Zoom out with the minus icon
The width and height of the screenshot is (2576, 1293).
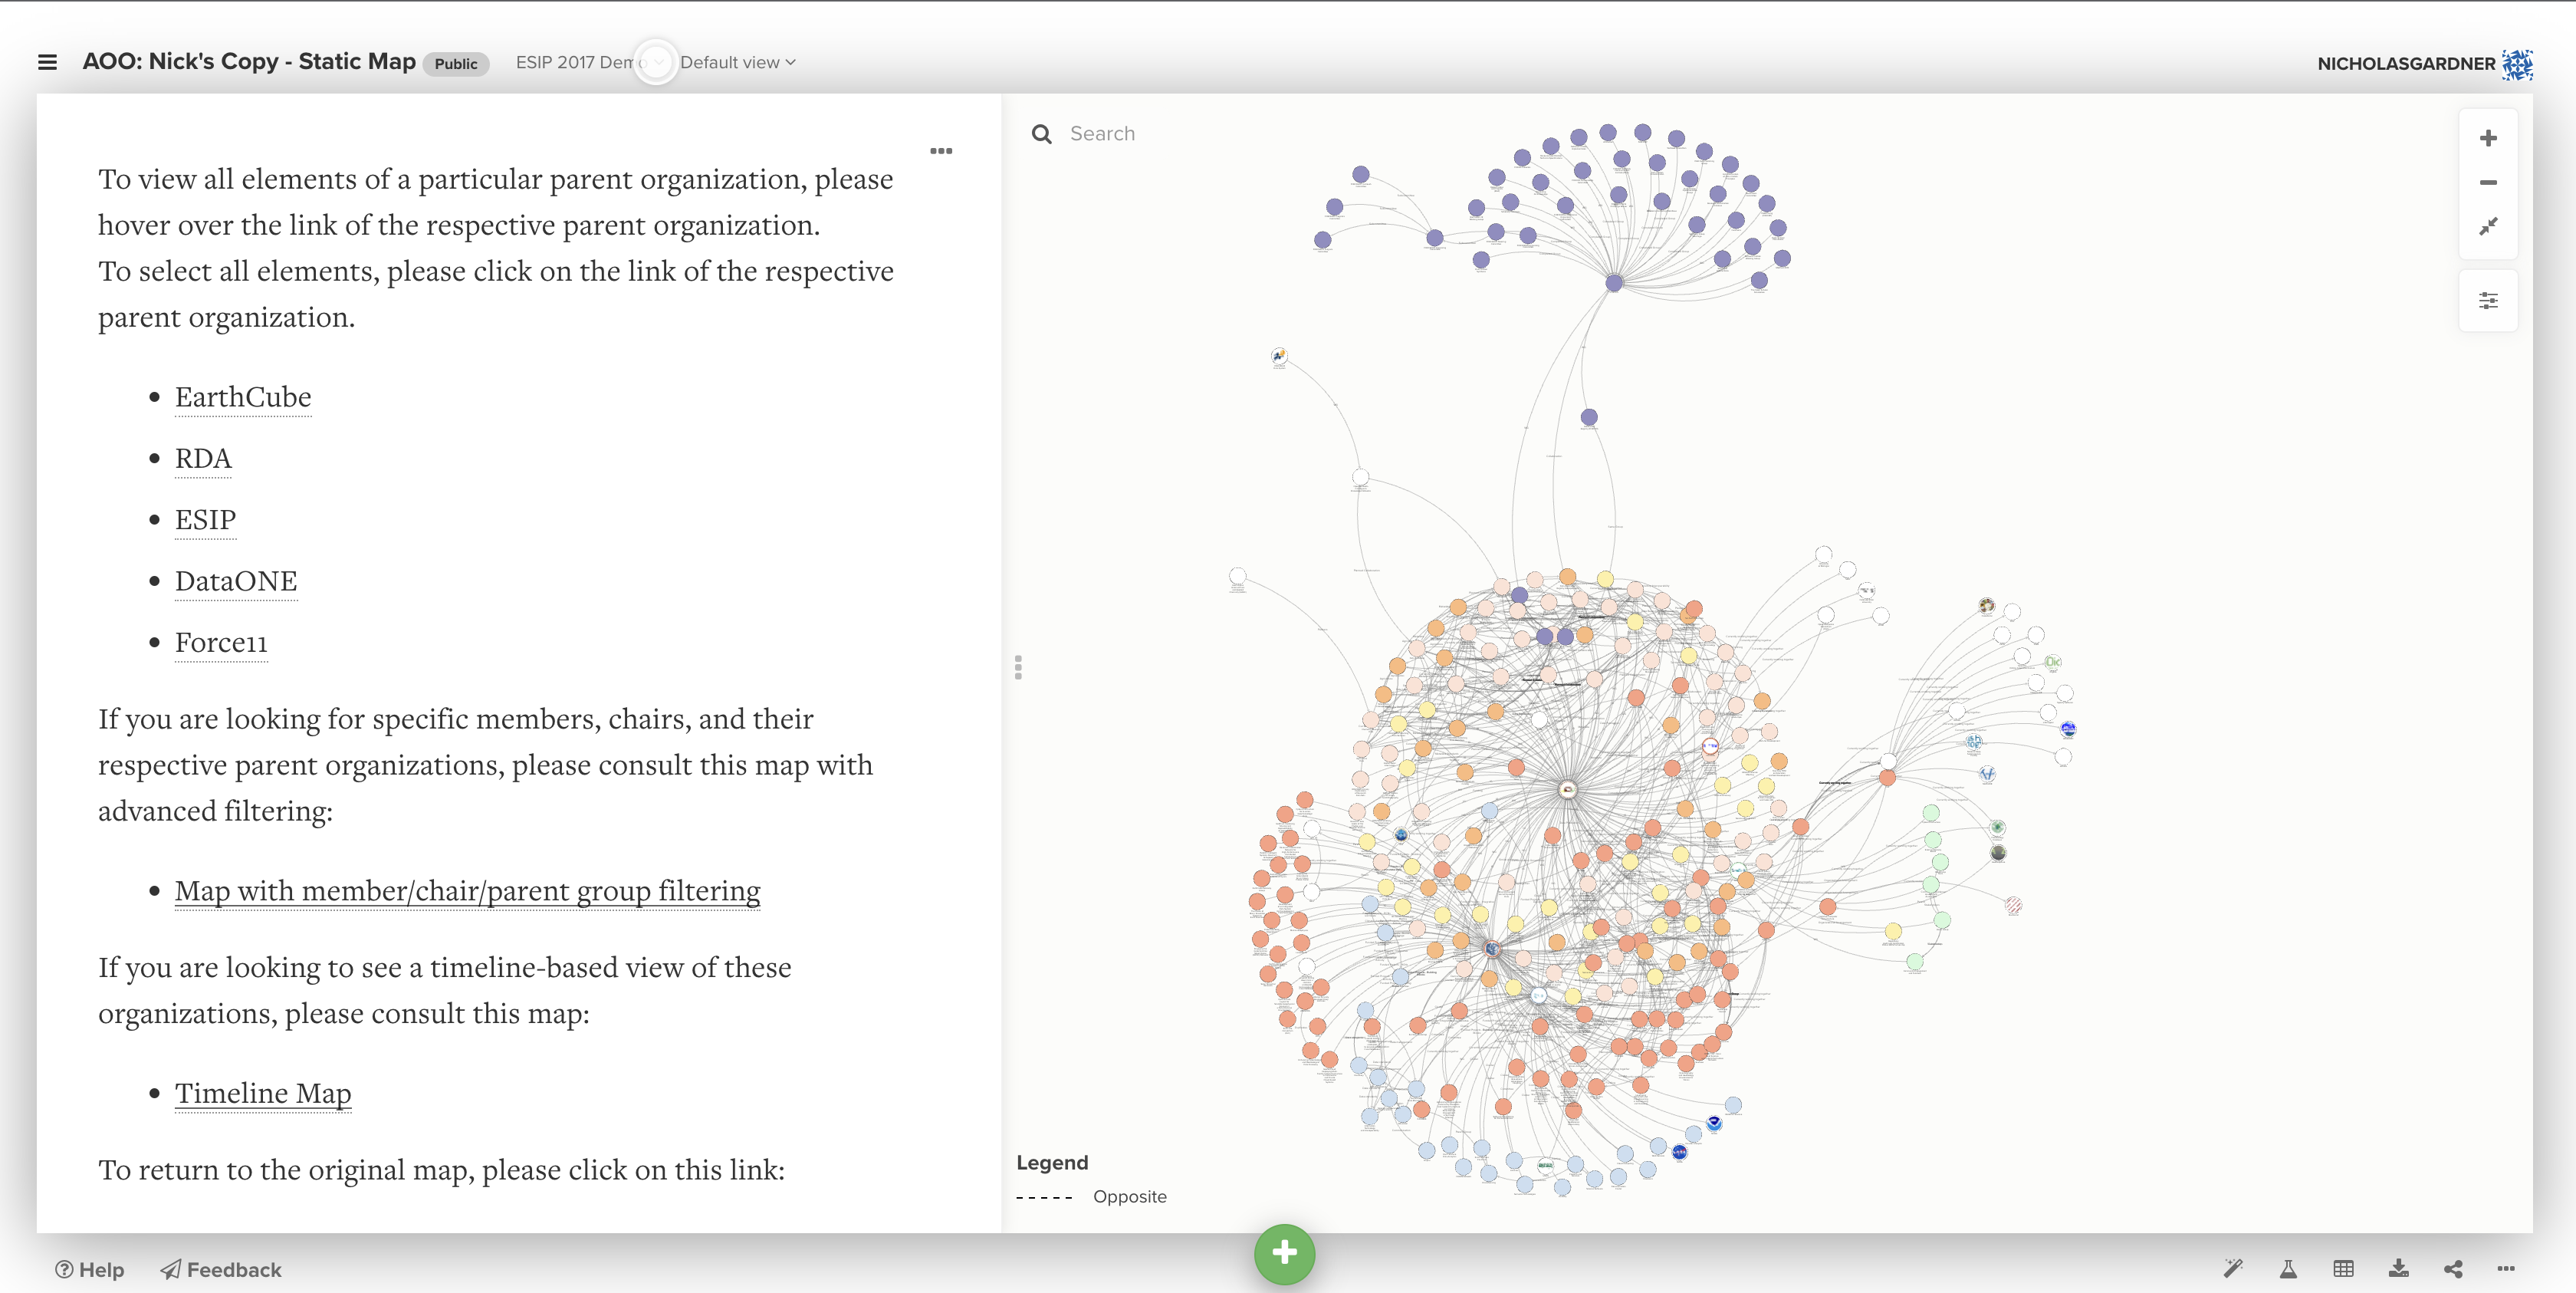[2488, 182]
